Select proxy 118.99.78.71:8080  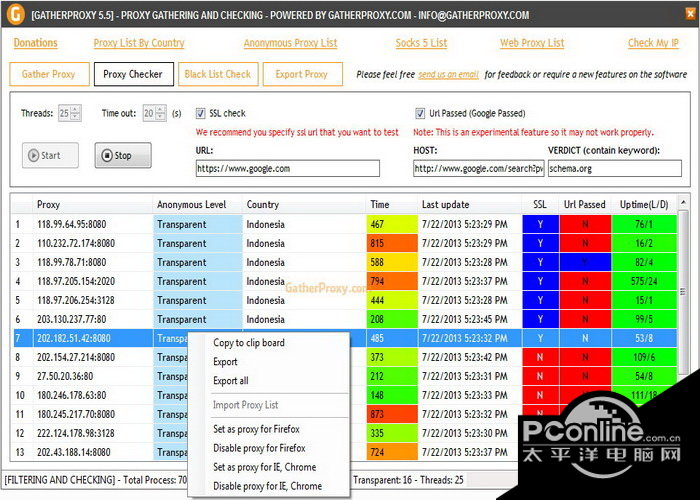71,262
